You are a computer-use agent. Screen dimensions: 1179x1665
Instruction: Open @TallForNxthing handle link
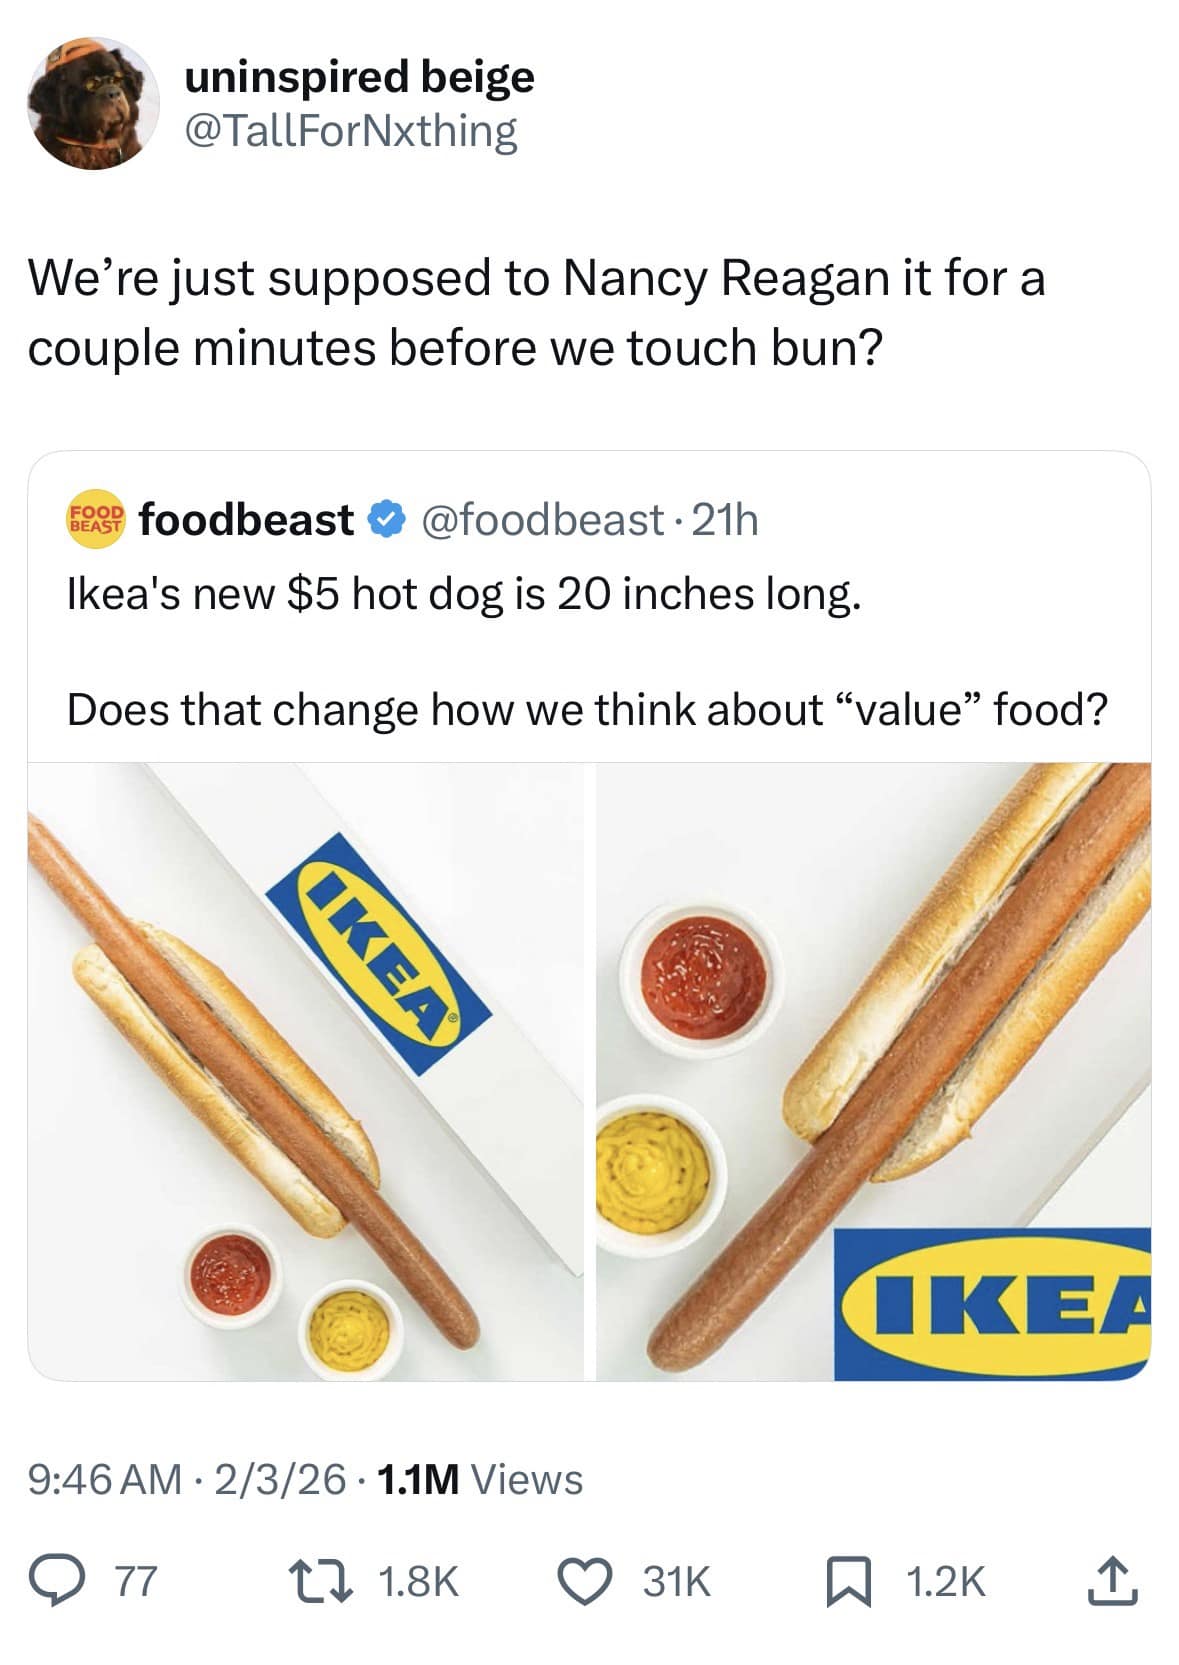[x=350, y=132]
